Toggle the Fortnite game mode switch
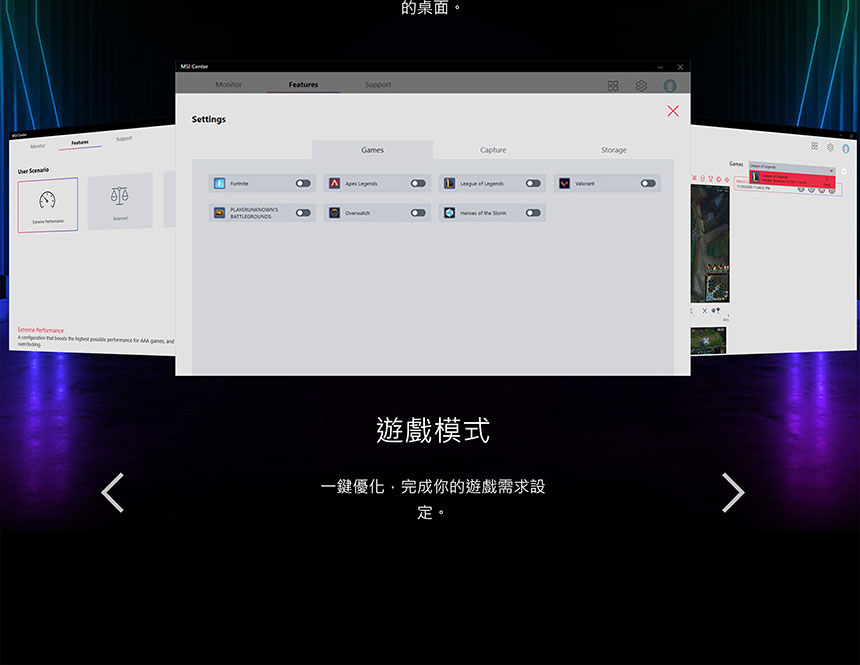Screen dimensions: 860x665 click(x=303, y=183)
